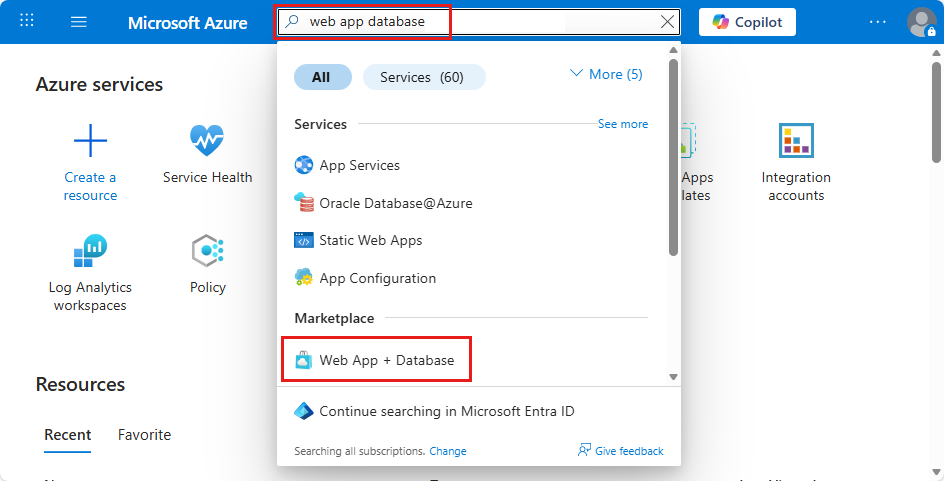Click the Web App + Database marketplace icon

point(304,360)
